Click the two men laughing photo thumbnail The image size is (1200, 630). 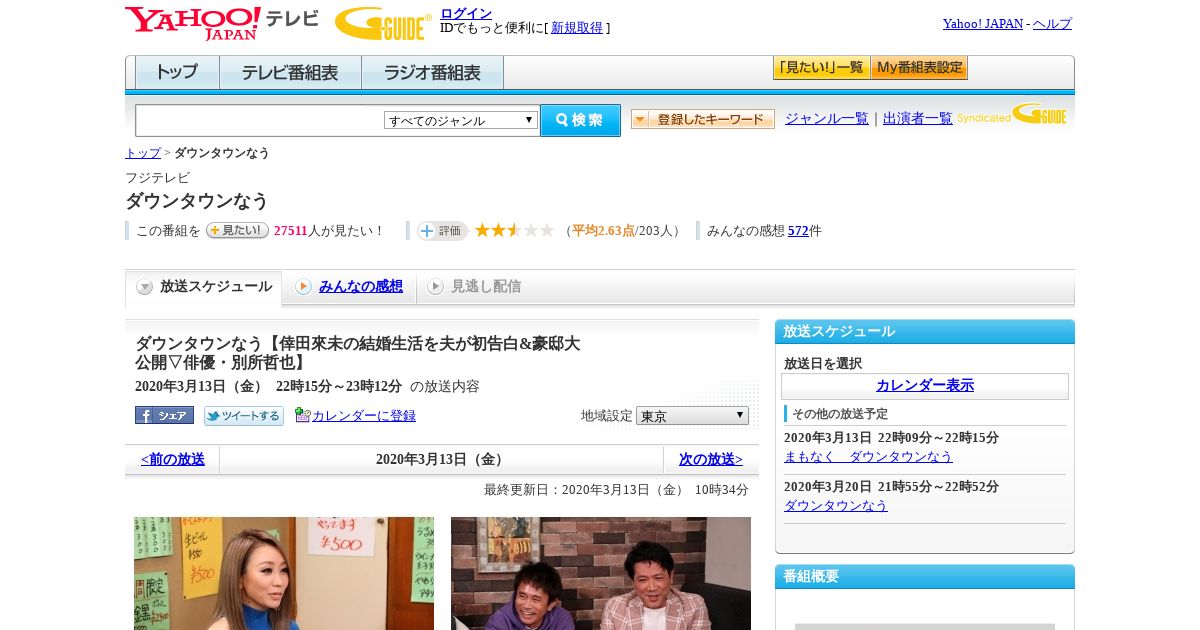point(601,573)
